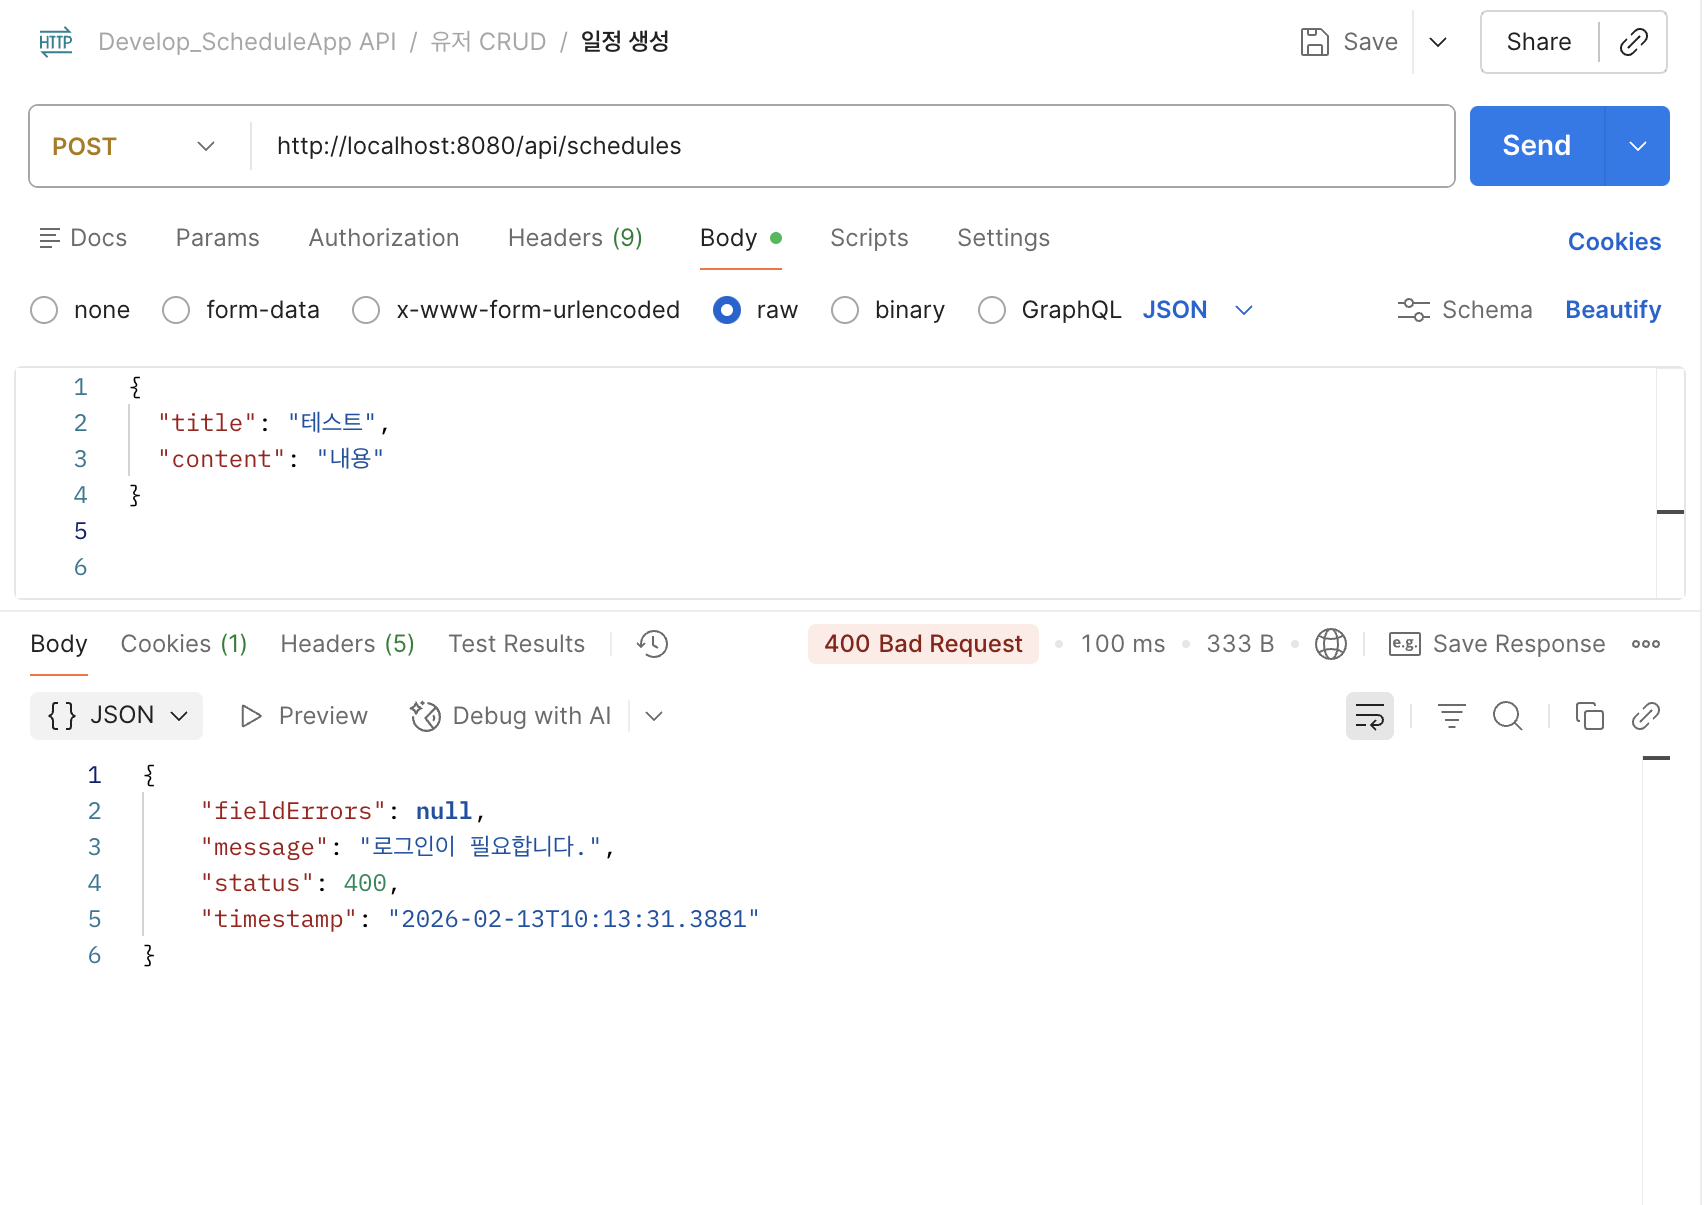Open the response Headers (5) tab
The height and width of the screenshot is (1205, 1707).
[347, 644]
